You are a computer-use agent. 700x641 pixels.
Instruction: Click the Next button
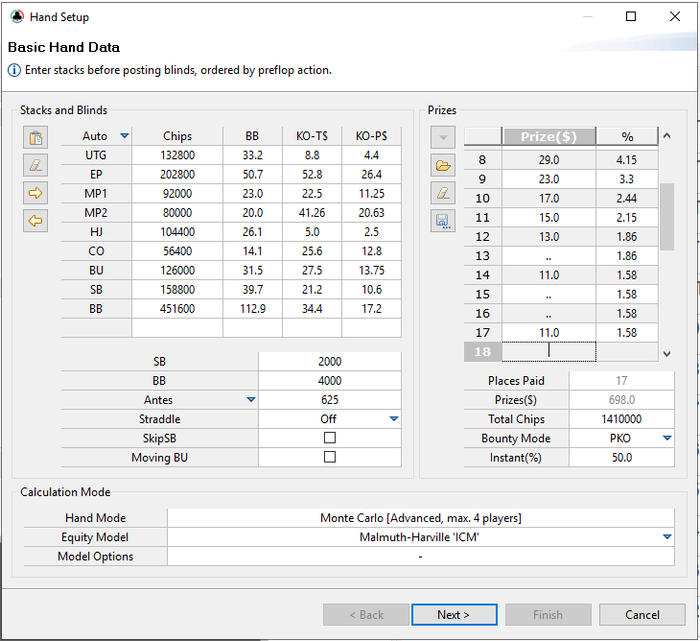tap(453, 614)
